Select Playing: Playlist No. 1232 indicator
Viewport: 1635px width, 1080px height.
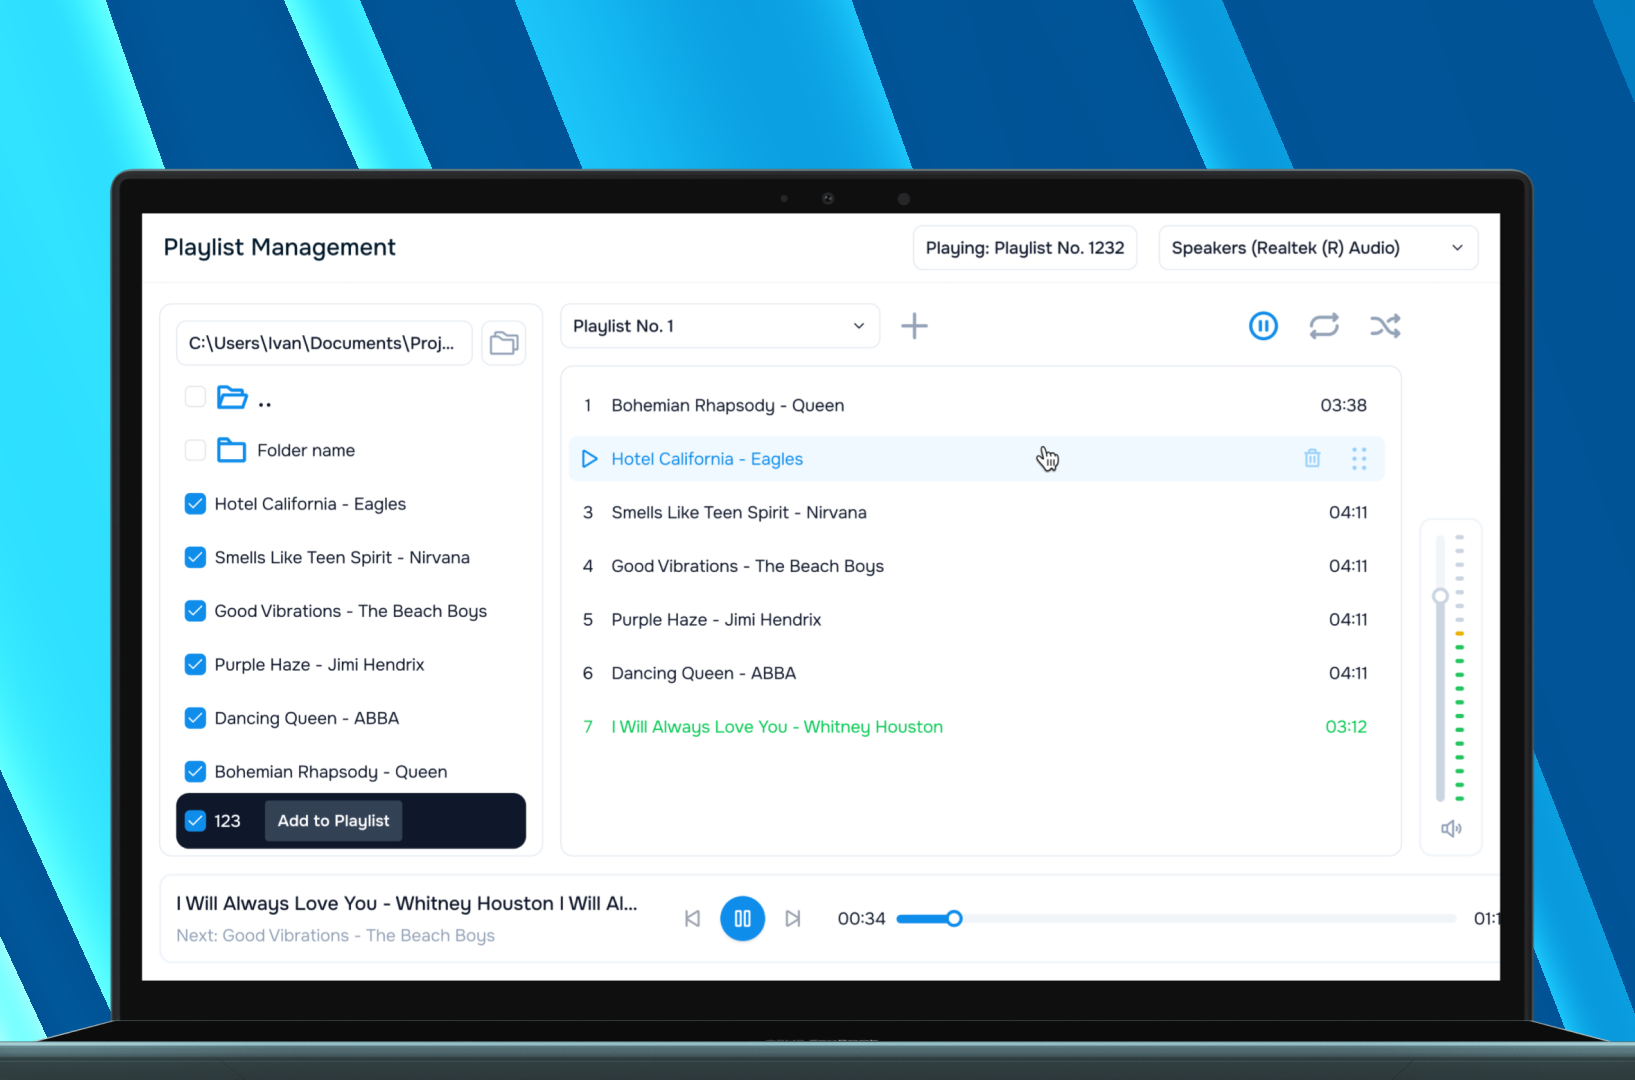(x=1024, y=247)
